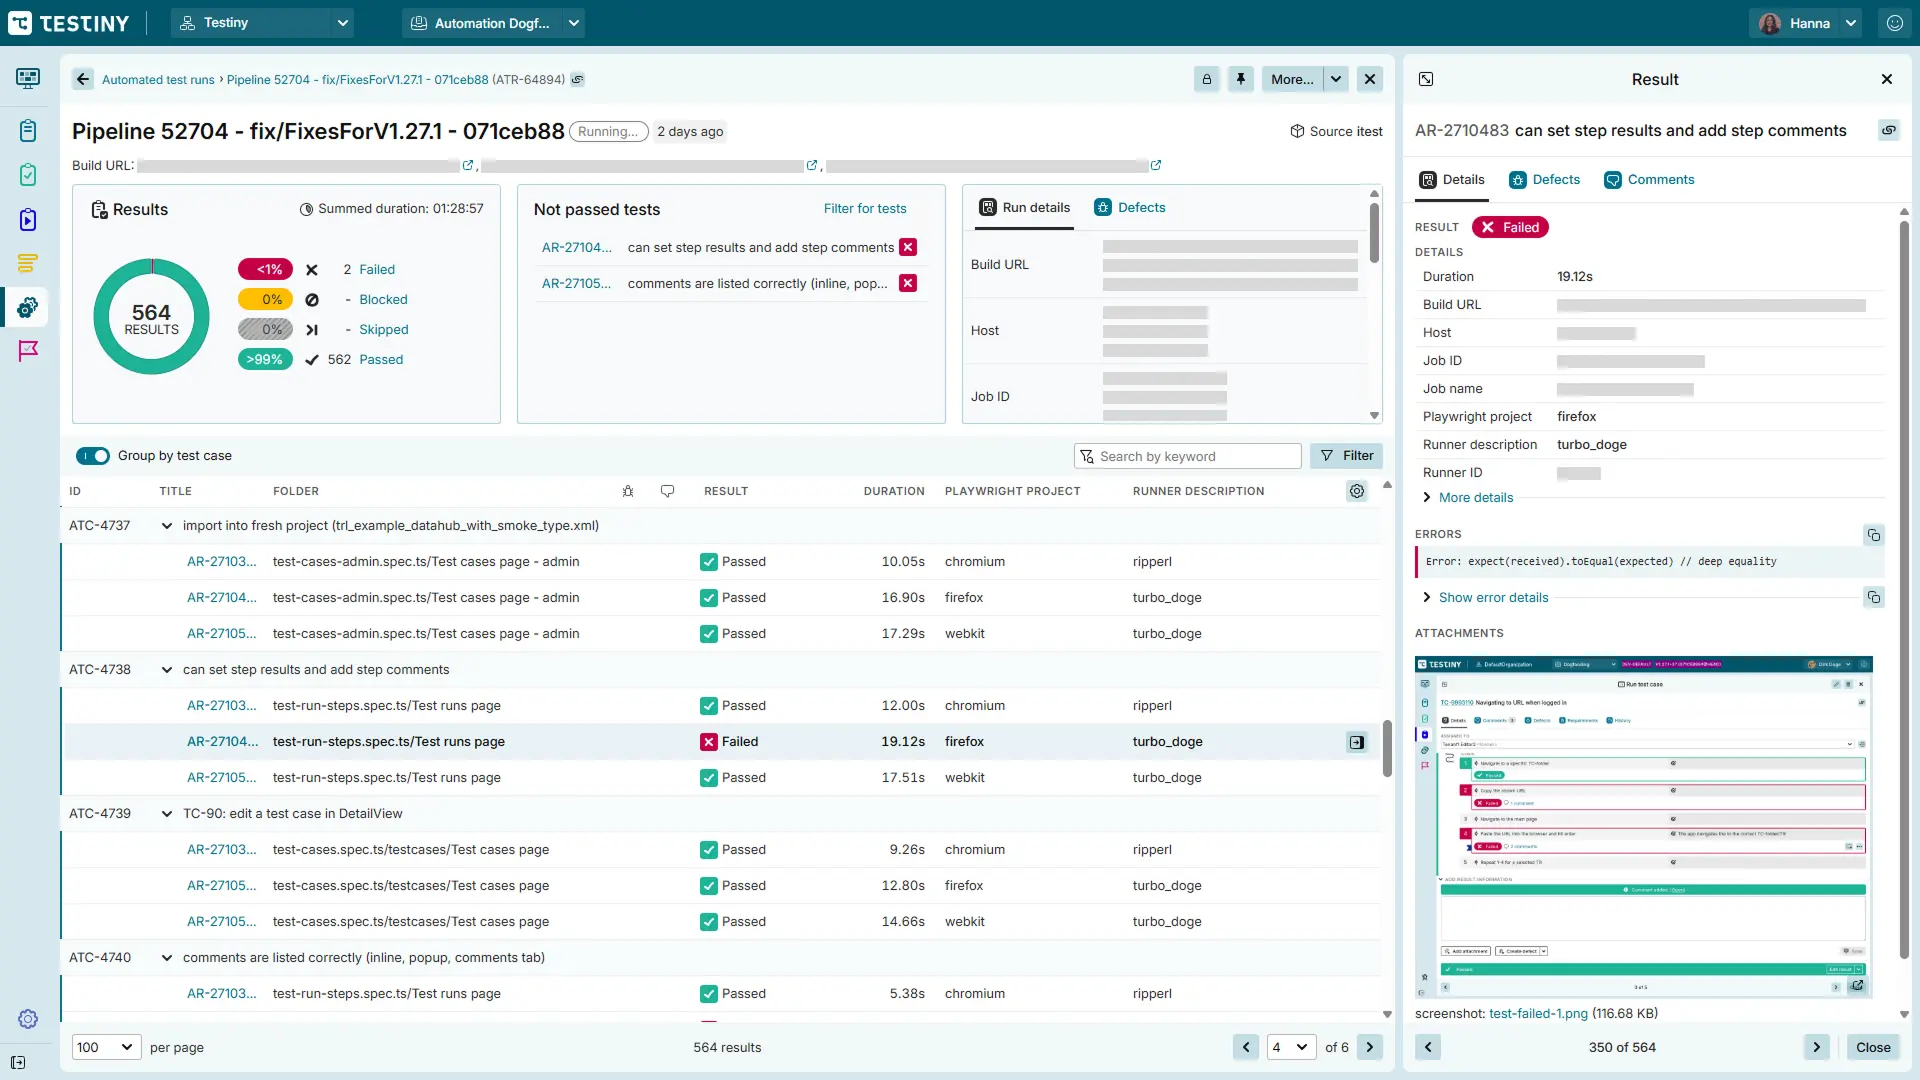The height and width of the screenshot is (1080, 1920).
Task: Copy link for result AR-2710483
Action: click(x=1888, y=130)
